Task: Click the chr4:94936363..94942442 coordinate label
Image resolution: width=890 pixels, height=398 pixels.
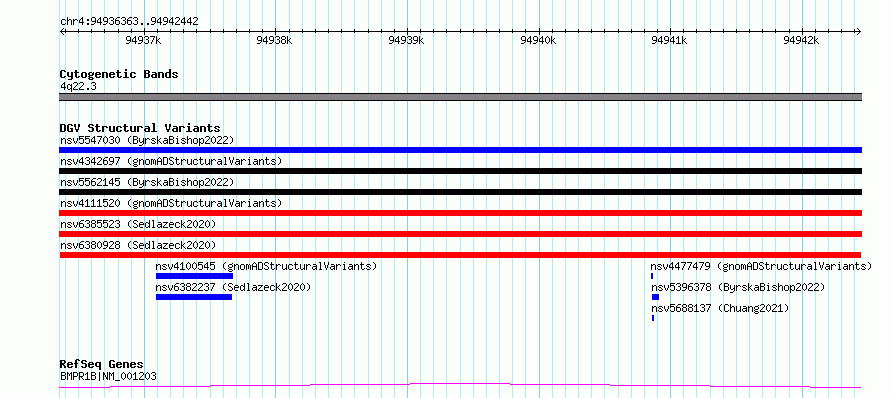Action: click(129, 22)
